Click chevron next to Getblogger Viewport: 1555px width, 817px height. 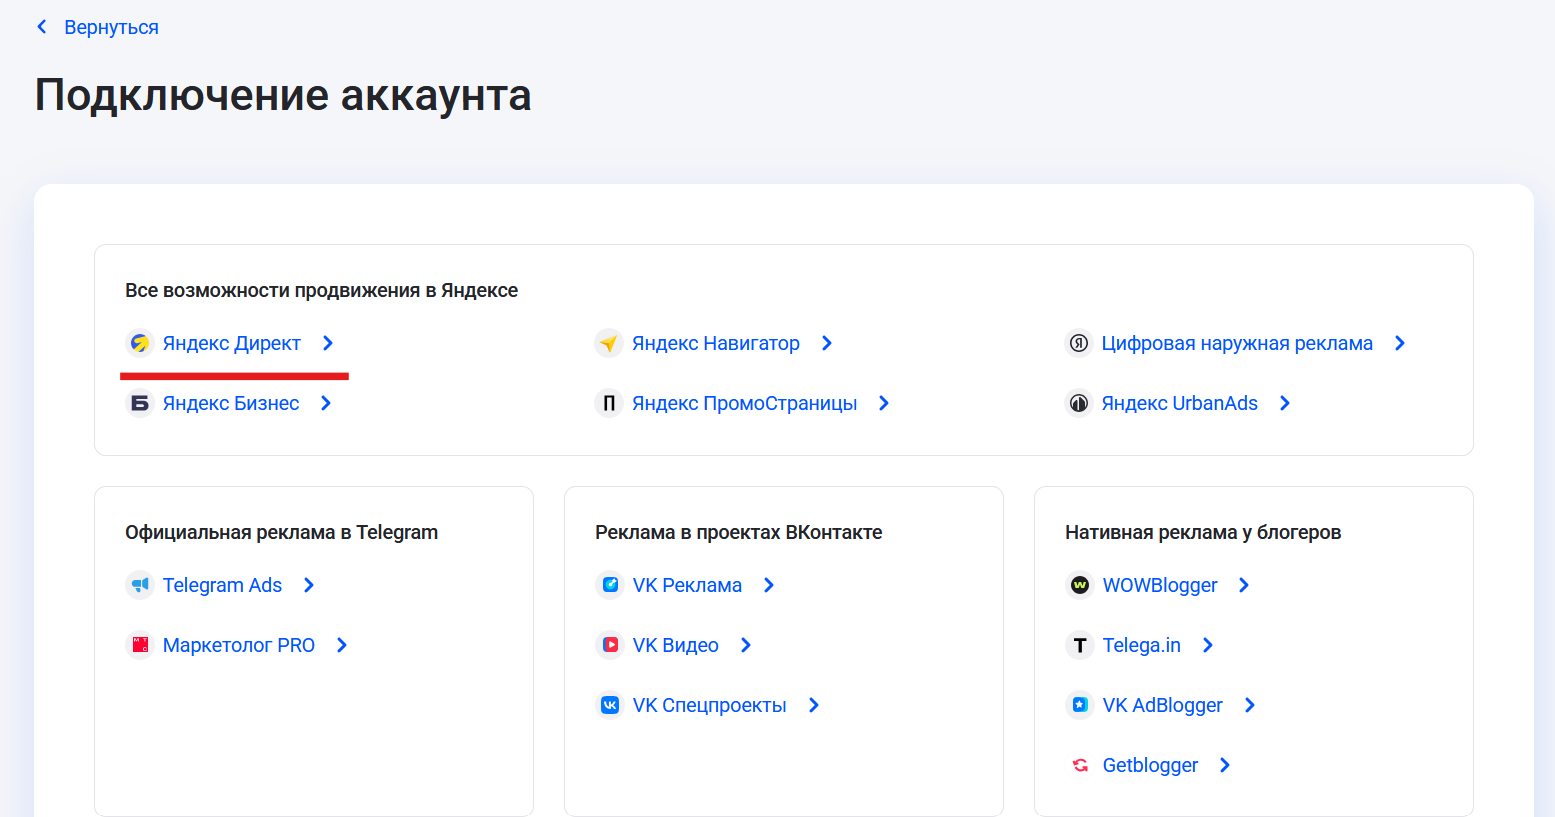[x=1225, y=765]
